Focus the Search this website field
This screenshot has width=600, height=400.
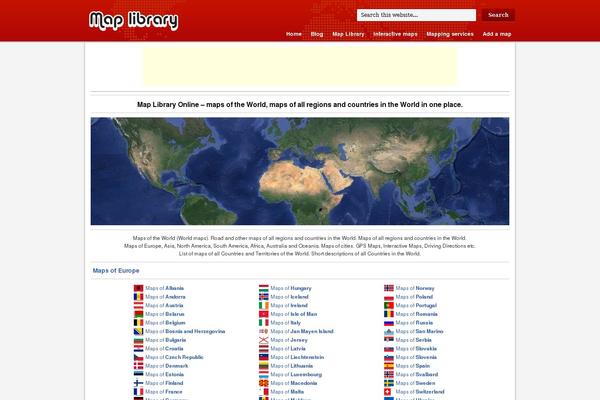[416, 15]
